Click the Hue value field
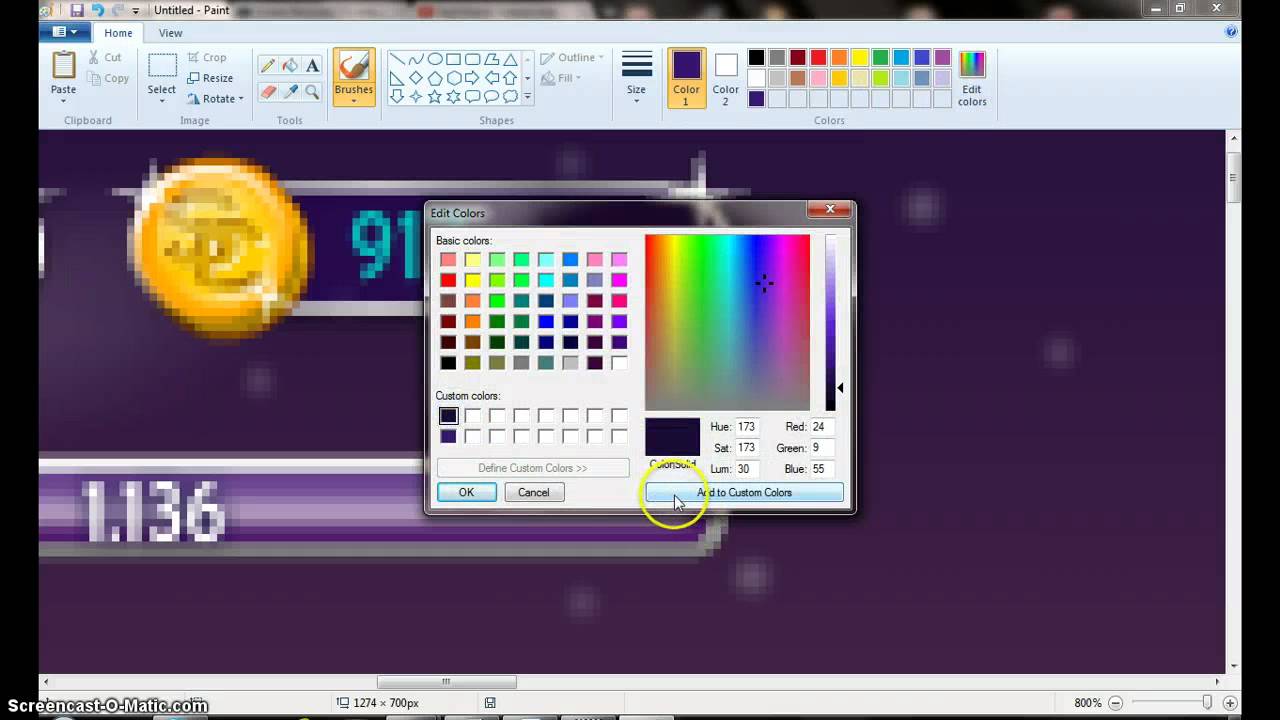1280x720 pixels. click(x=747, y=427)
